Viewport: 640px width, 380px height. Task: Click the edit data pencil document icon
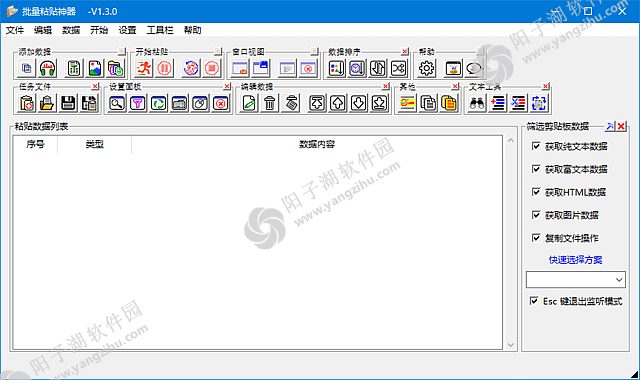coord(249,103)
